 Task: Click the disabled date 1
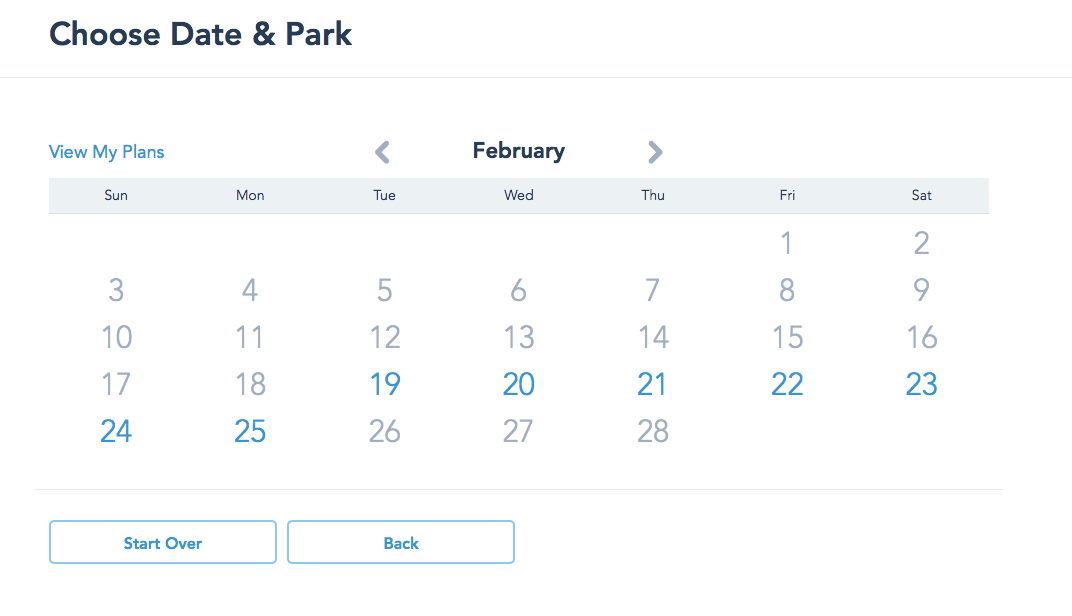pyautogui.click(x=787, y=243)
